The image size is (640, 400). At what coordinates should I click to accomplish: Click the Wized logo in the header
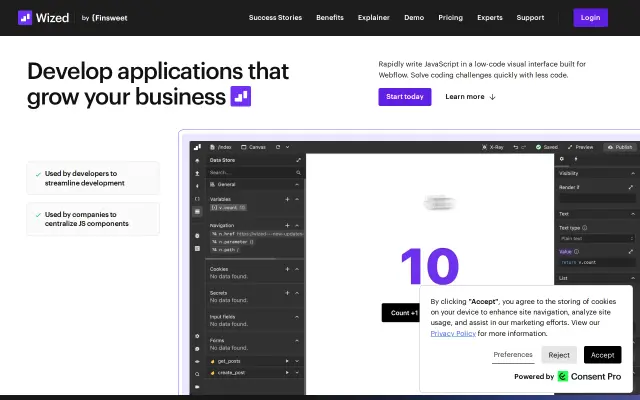pyautogui.click(x=44, y=18)
